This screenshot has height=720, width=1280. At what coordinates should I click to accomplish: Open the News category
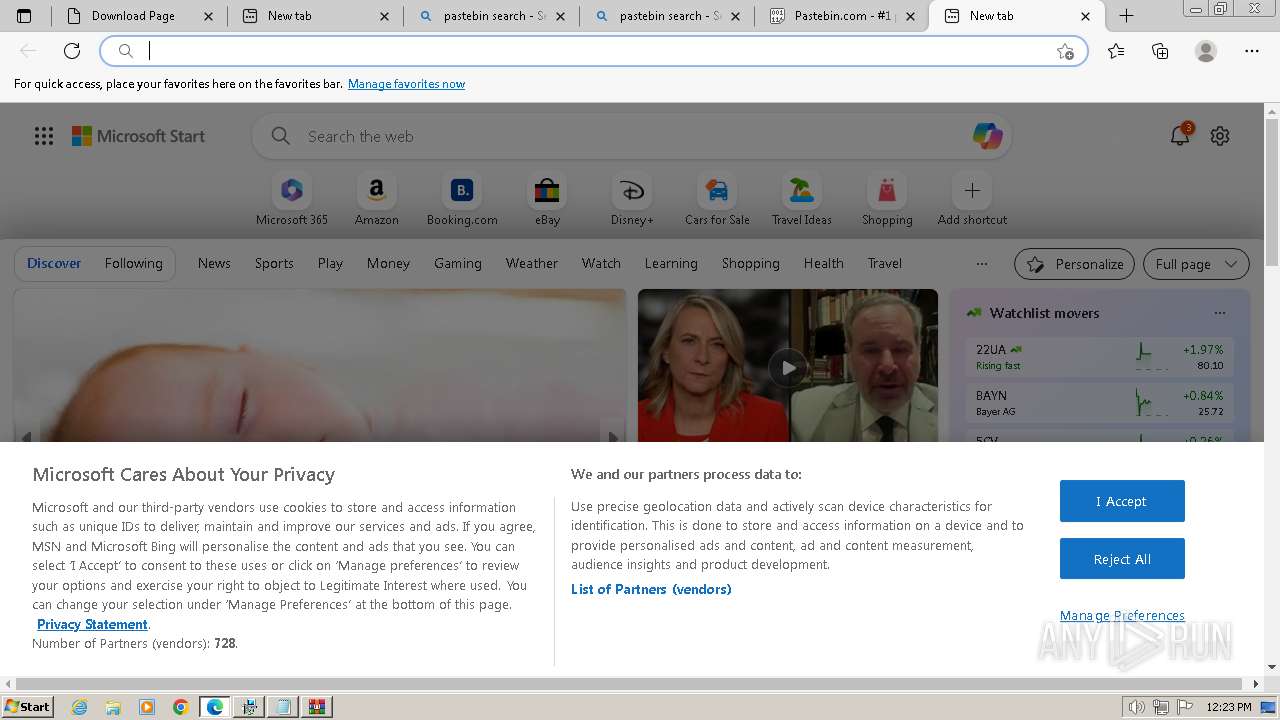click(214, 263)
